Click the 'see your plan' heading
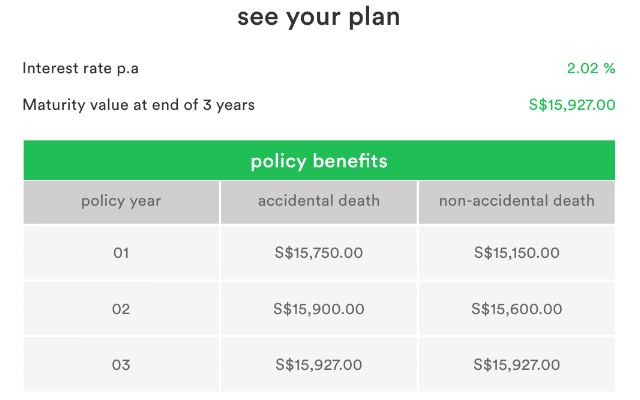This screenshot has width=640, height=400. pos(319,18)
